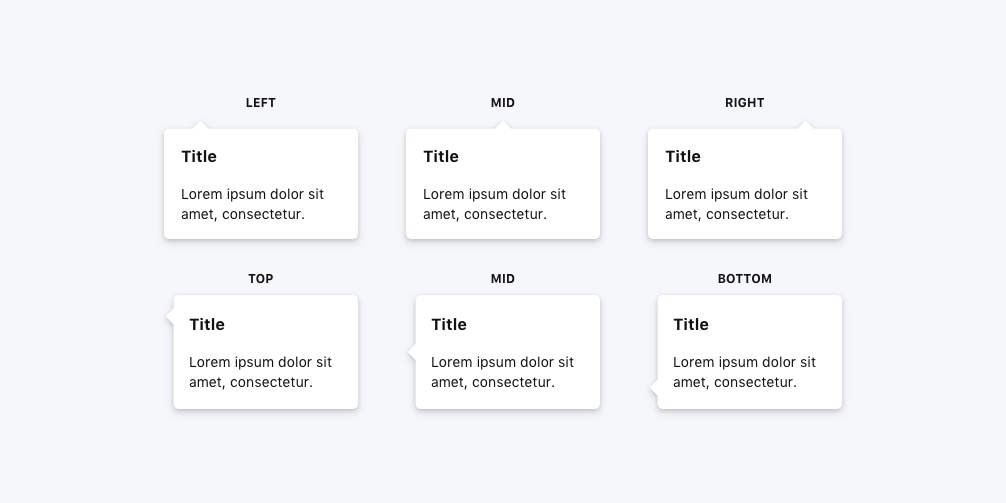Viewport: 1006px width, 503px height.
Task: Click the Title text in the TOP card
Action: tap(207, 324)
